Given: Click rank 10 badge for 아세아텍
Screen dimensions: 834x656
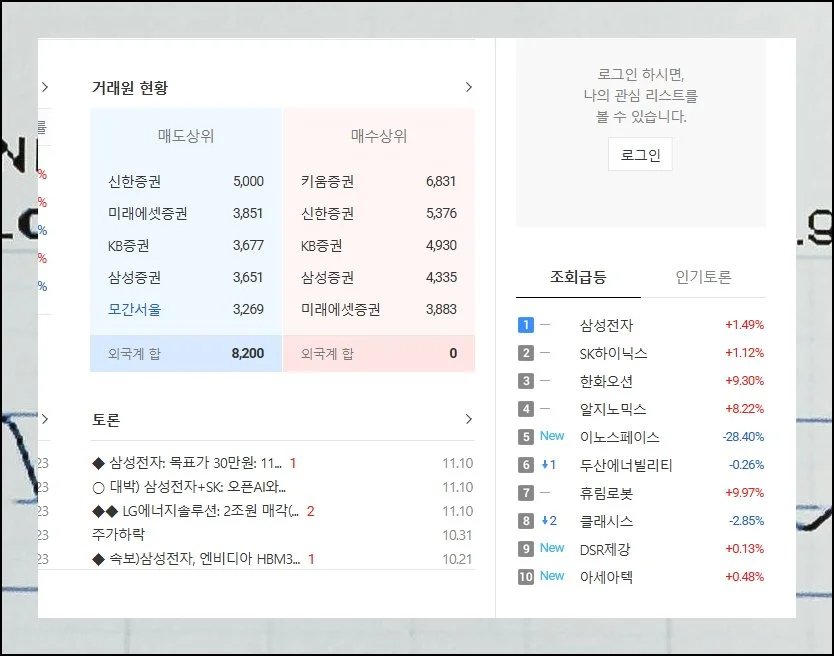Looking at the screenshot, I should pyautogui.click(x=526, y=577).
